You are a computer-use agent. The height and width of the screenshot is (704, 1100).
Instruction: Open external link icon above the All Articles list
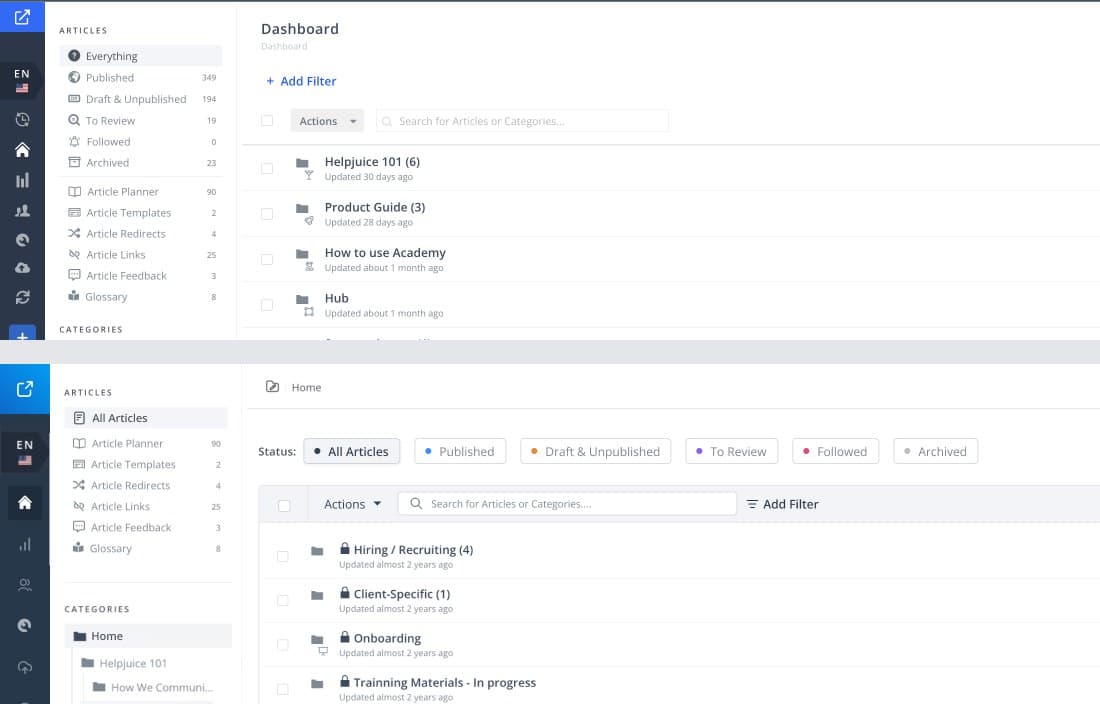25,388
